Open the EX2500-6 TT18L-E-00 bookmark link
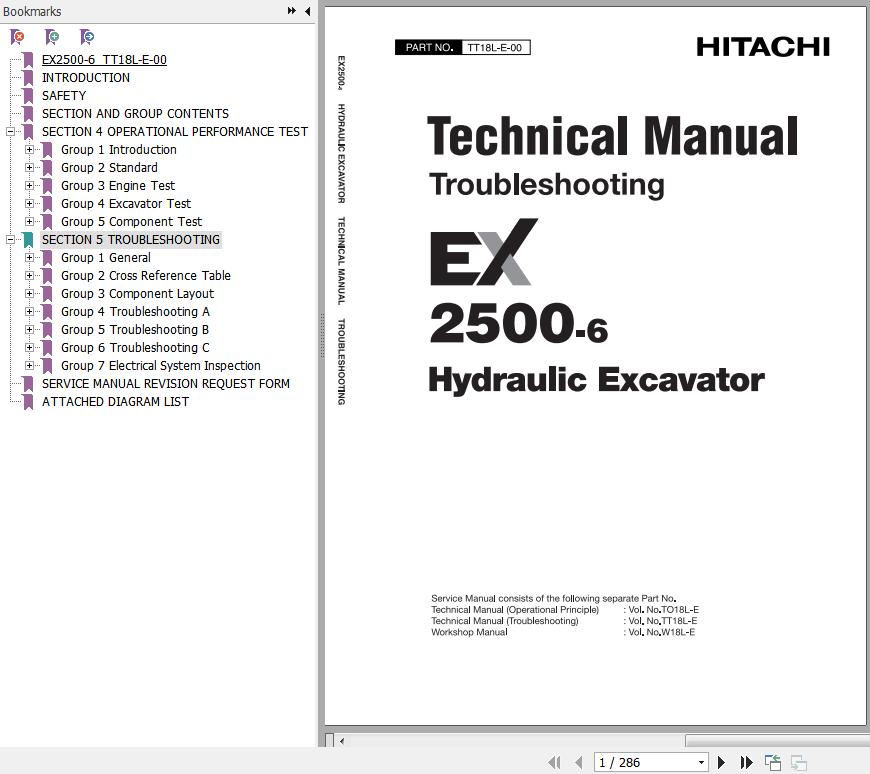This screenshot has height=774, width=870. pyautogui.click(x=104, y=60)
